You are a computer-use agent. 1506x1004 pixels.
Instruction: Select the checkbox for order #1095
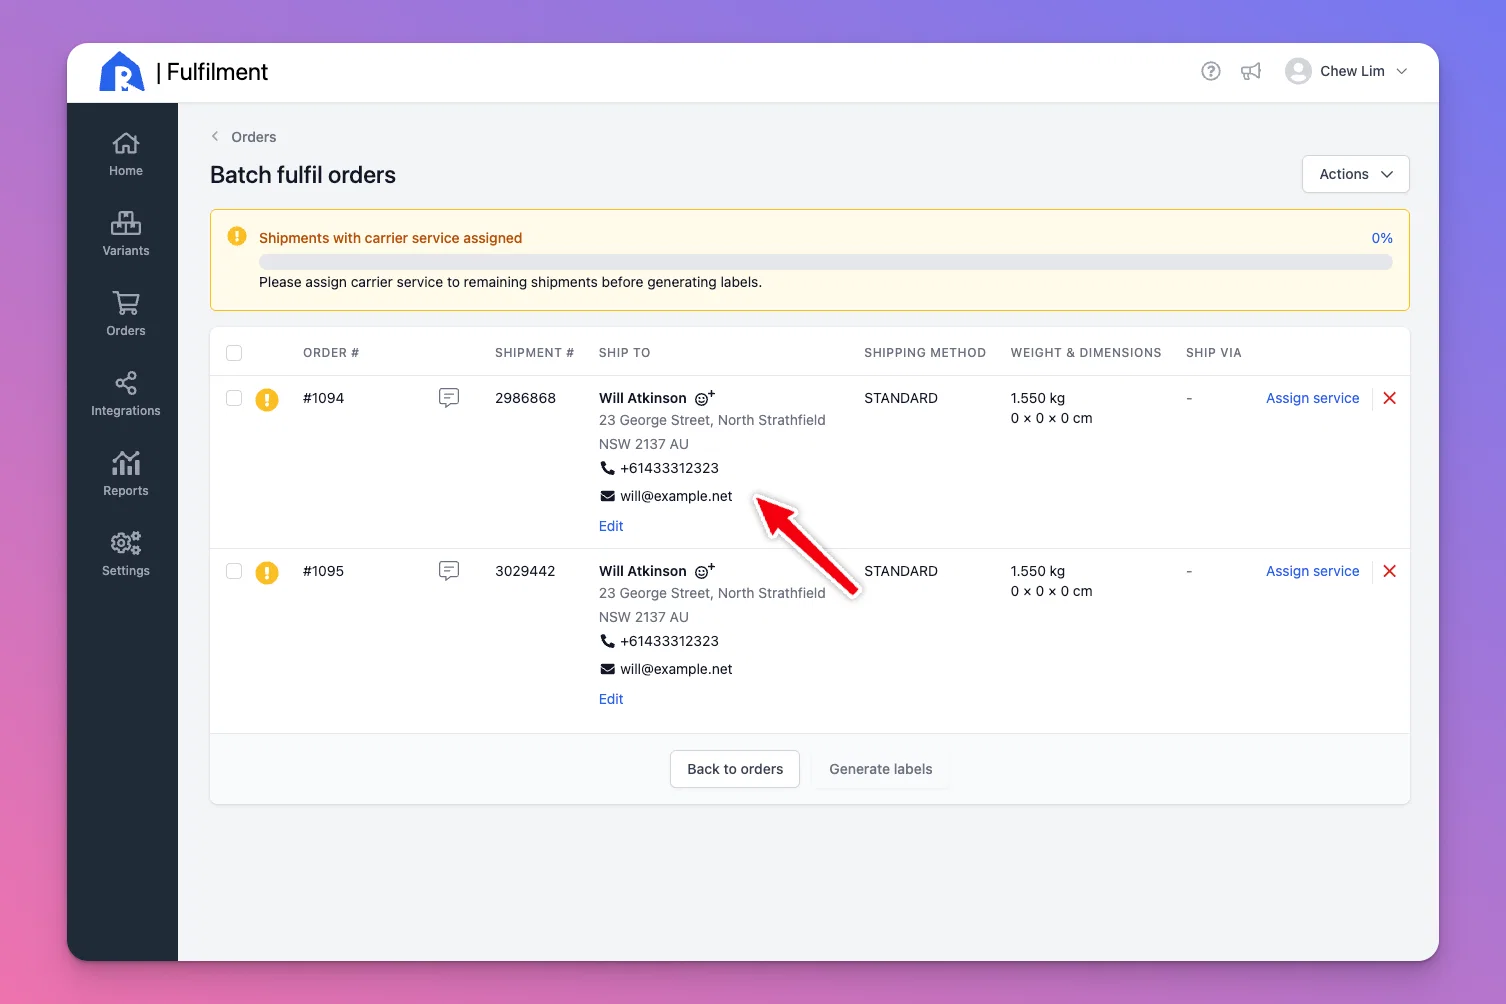(x=234, y=571)
